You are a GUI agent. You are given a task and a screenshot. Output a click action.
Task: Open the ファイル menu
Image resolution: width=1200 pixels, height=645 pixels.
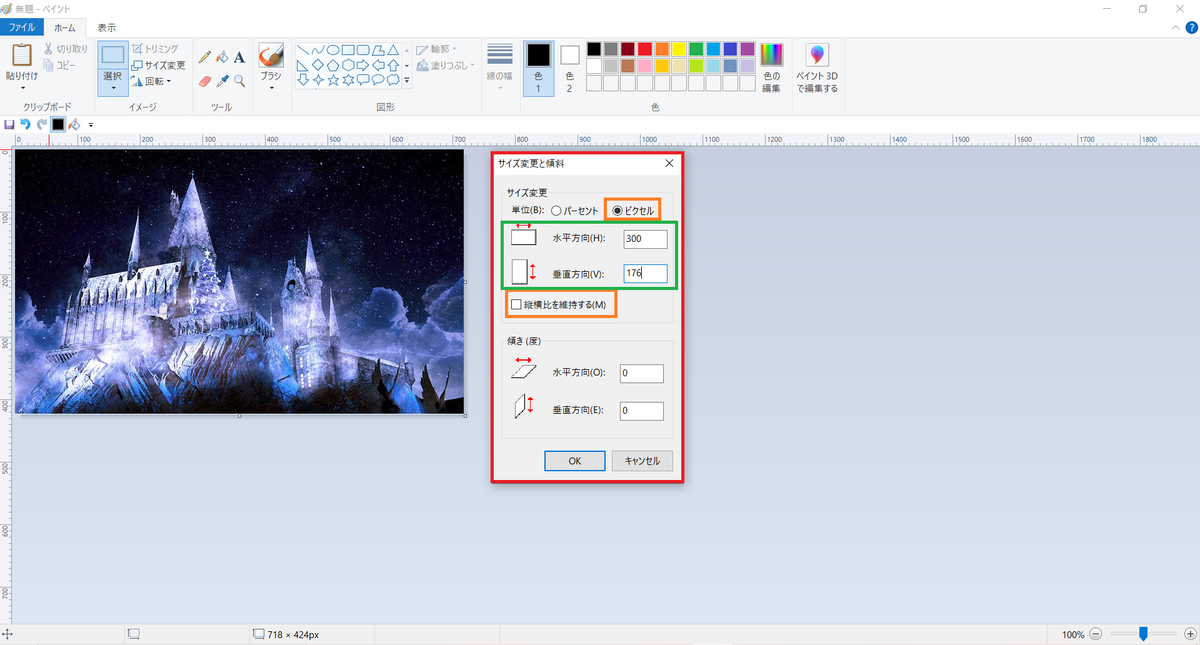point(21,27)
